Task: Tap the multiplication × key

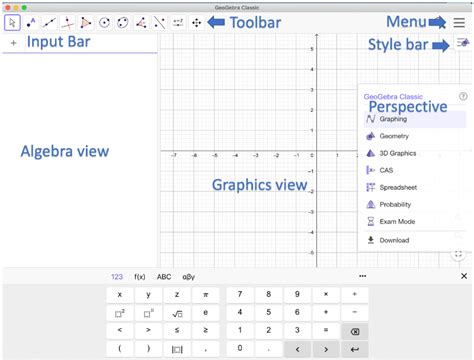Action: coord(326,294)
